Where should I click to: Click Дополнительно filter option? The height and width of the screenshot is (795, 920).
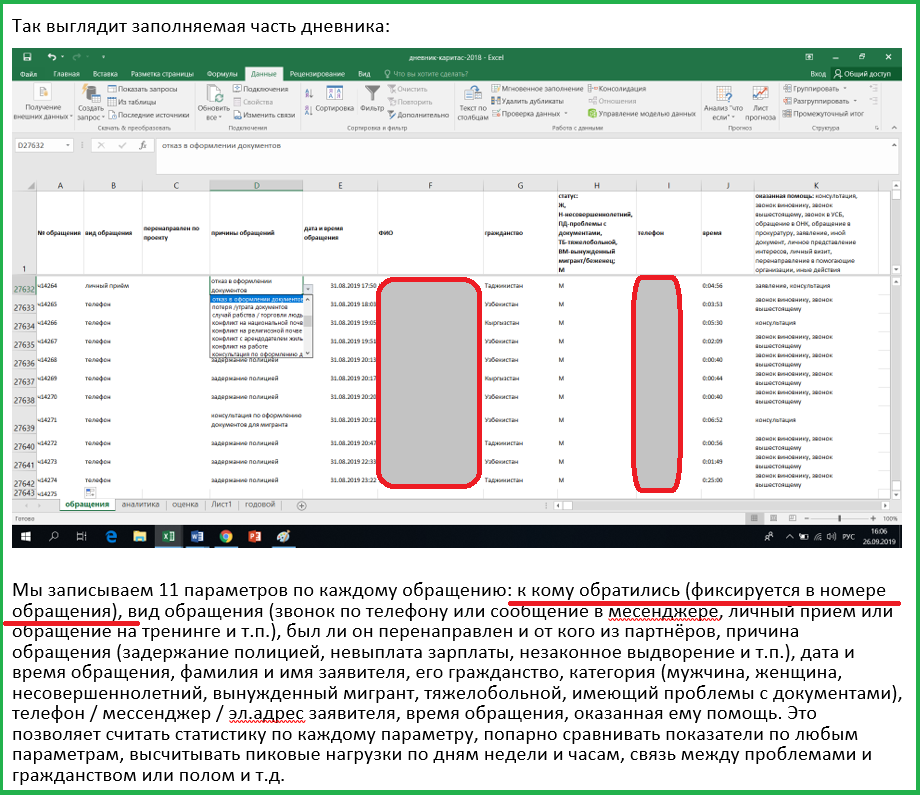point(418,115)
